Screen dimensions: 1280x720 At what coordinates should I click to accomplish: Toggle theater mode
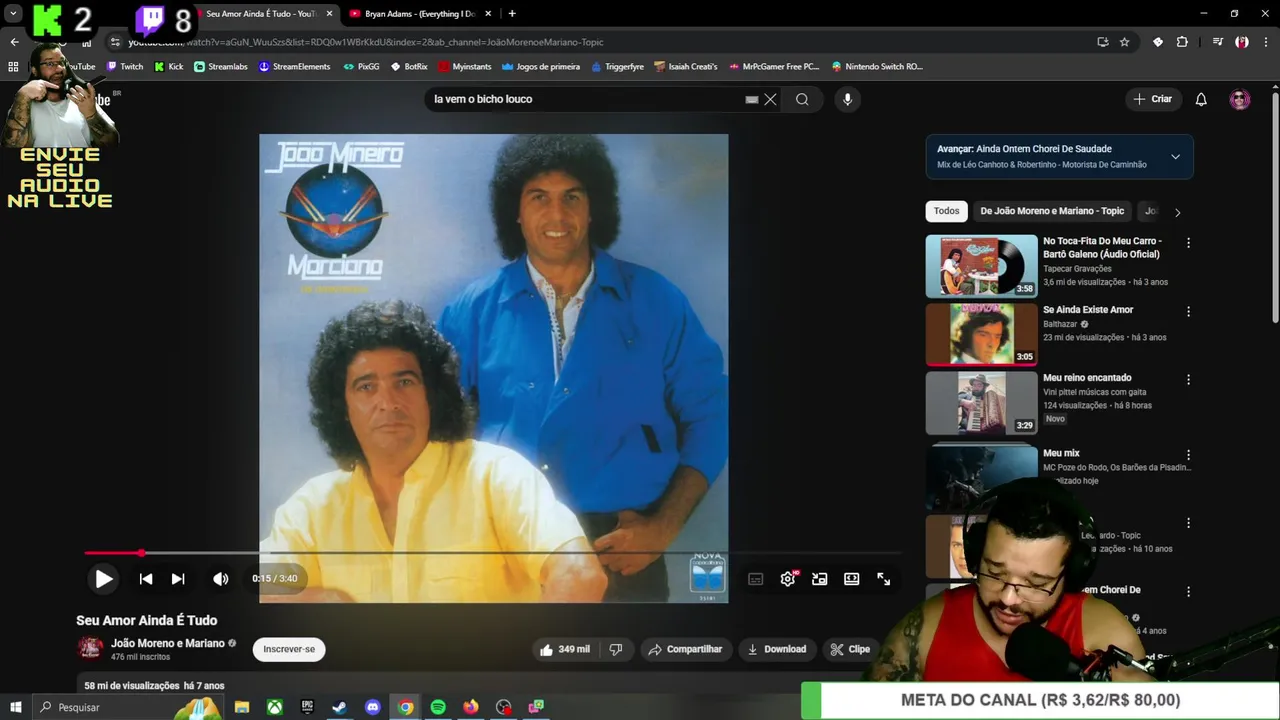pos(852,578)
